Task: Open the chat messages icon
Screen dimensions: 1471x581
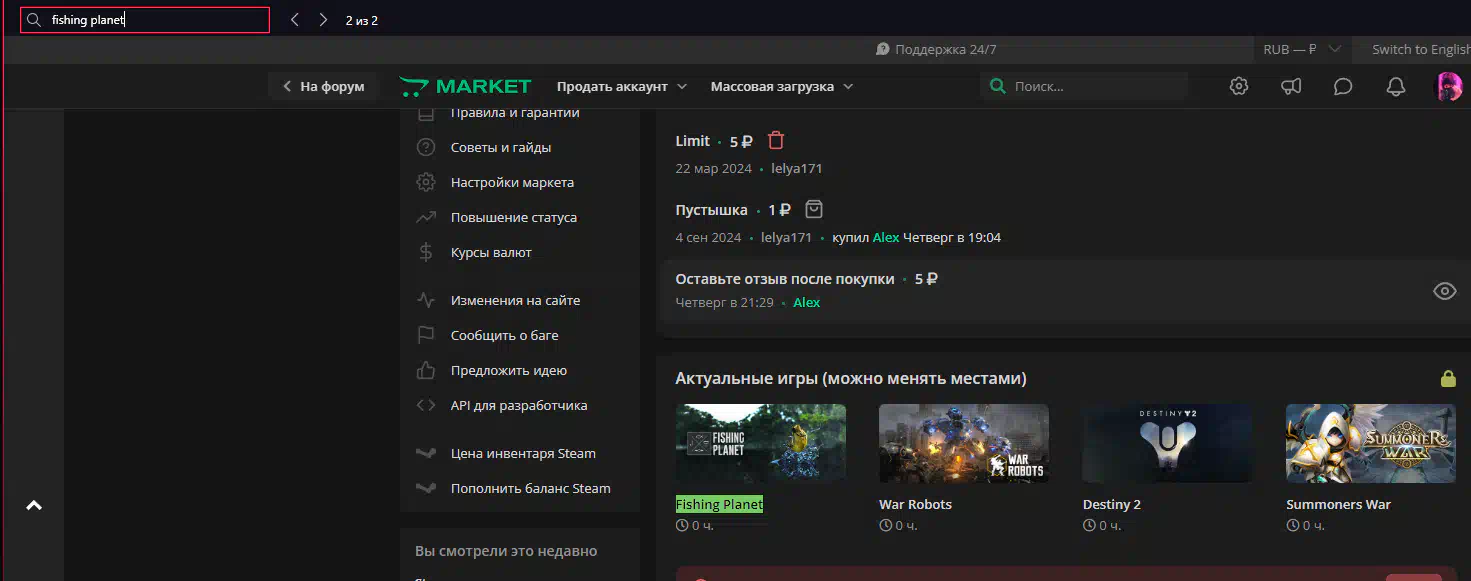Action: click(x=1343, y=86)
